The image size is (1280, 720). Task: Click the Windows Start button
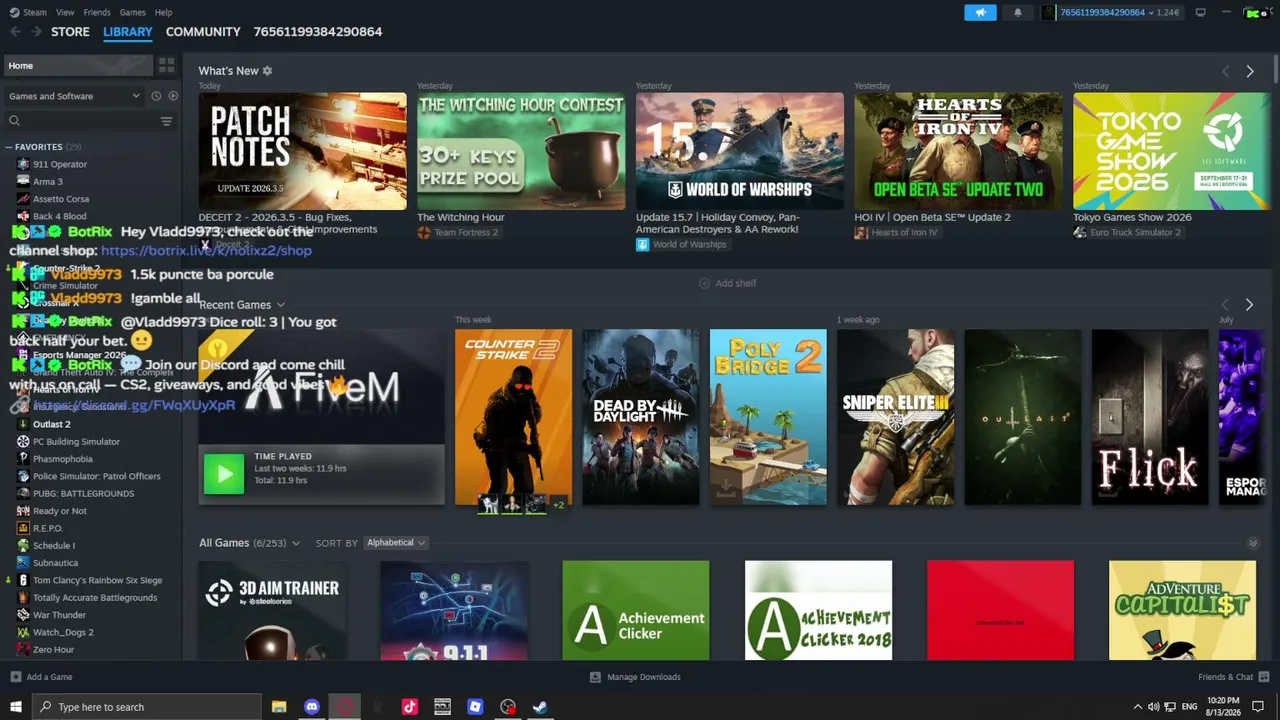15,707
